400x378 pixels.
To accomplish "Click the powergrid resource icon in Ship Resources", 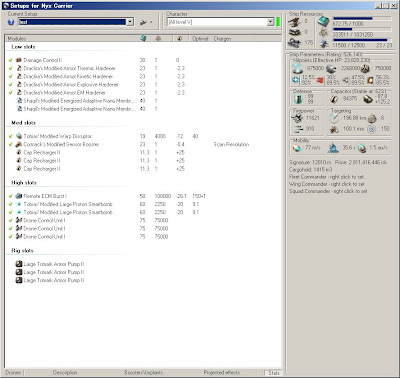I will 323,33.
